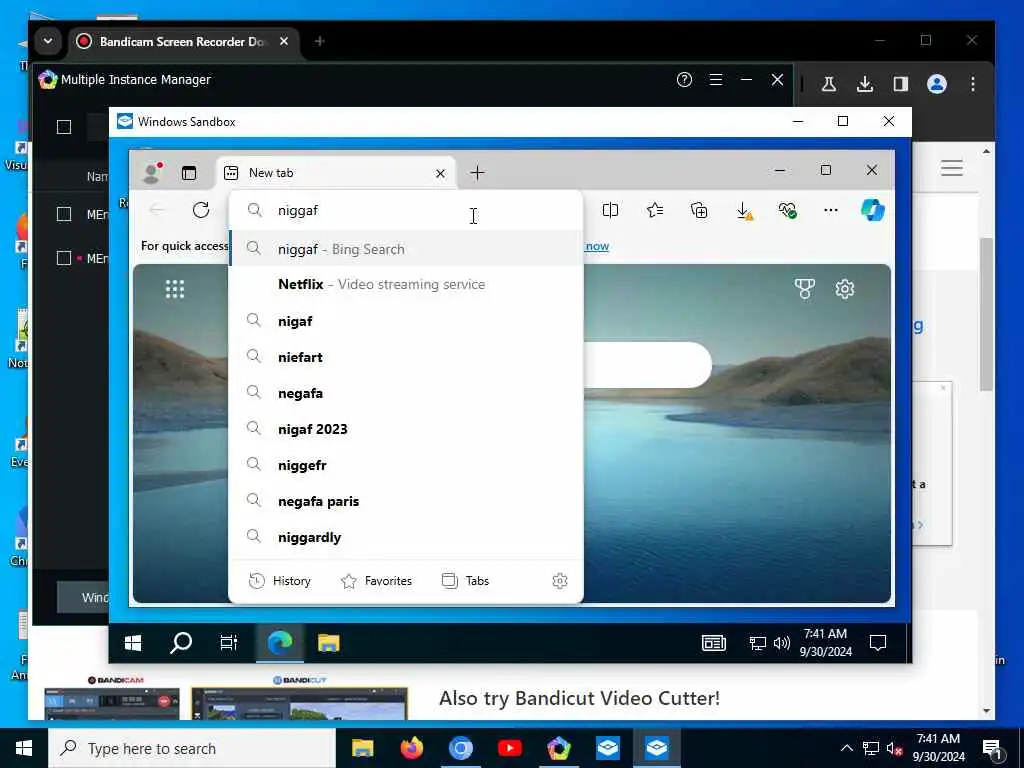Image resolution: width=1024 pixels, height=768 pixels.
Task: Open Copilot sidebar icon in Edge
Action: [872, 210]
